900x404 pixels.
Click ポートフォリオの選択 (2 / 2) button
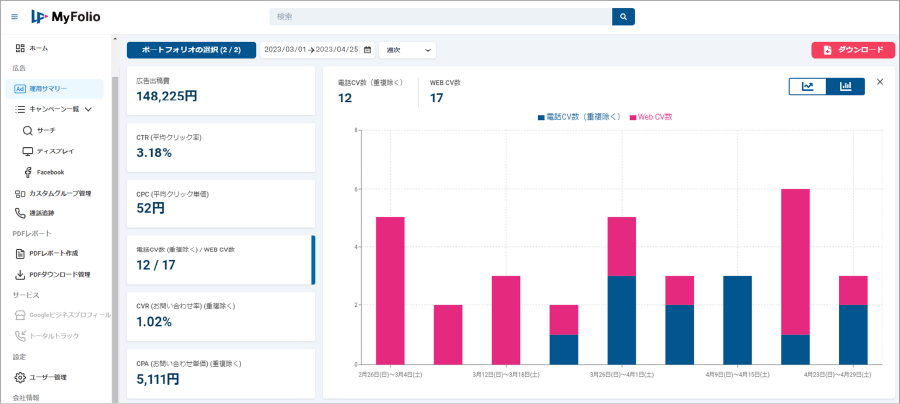coord(191,50)
